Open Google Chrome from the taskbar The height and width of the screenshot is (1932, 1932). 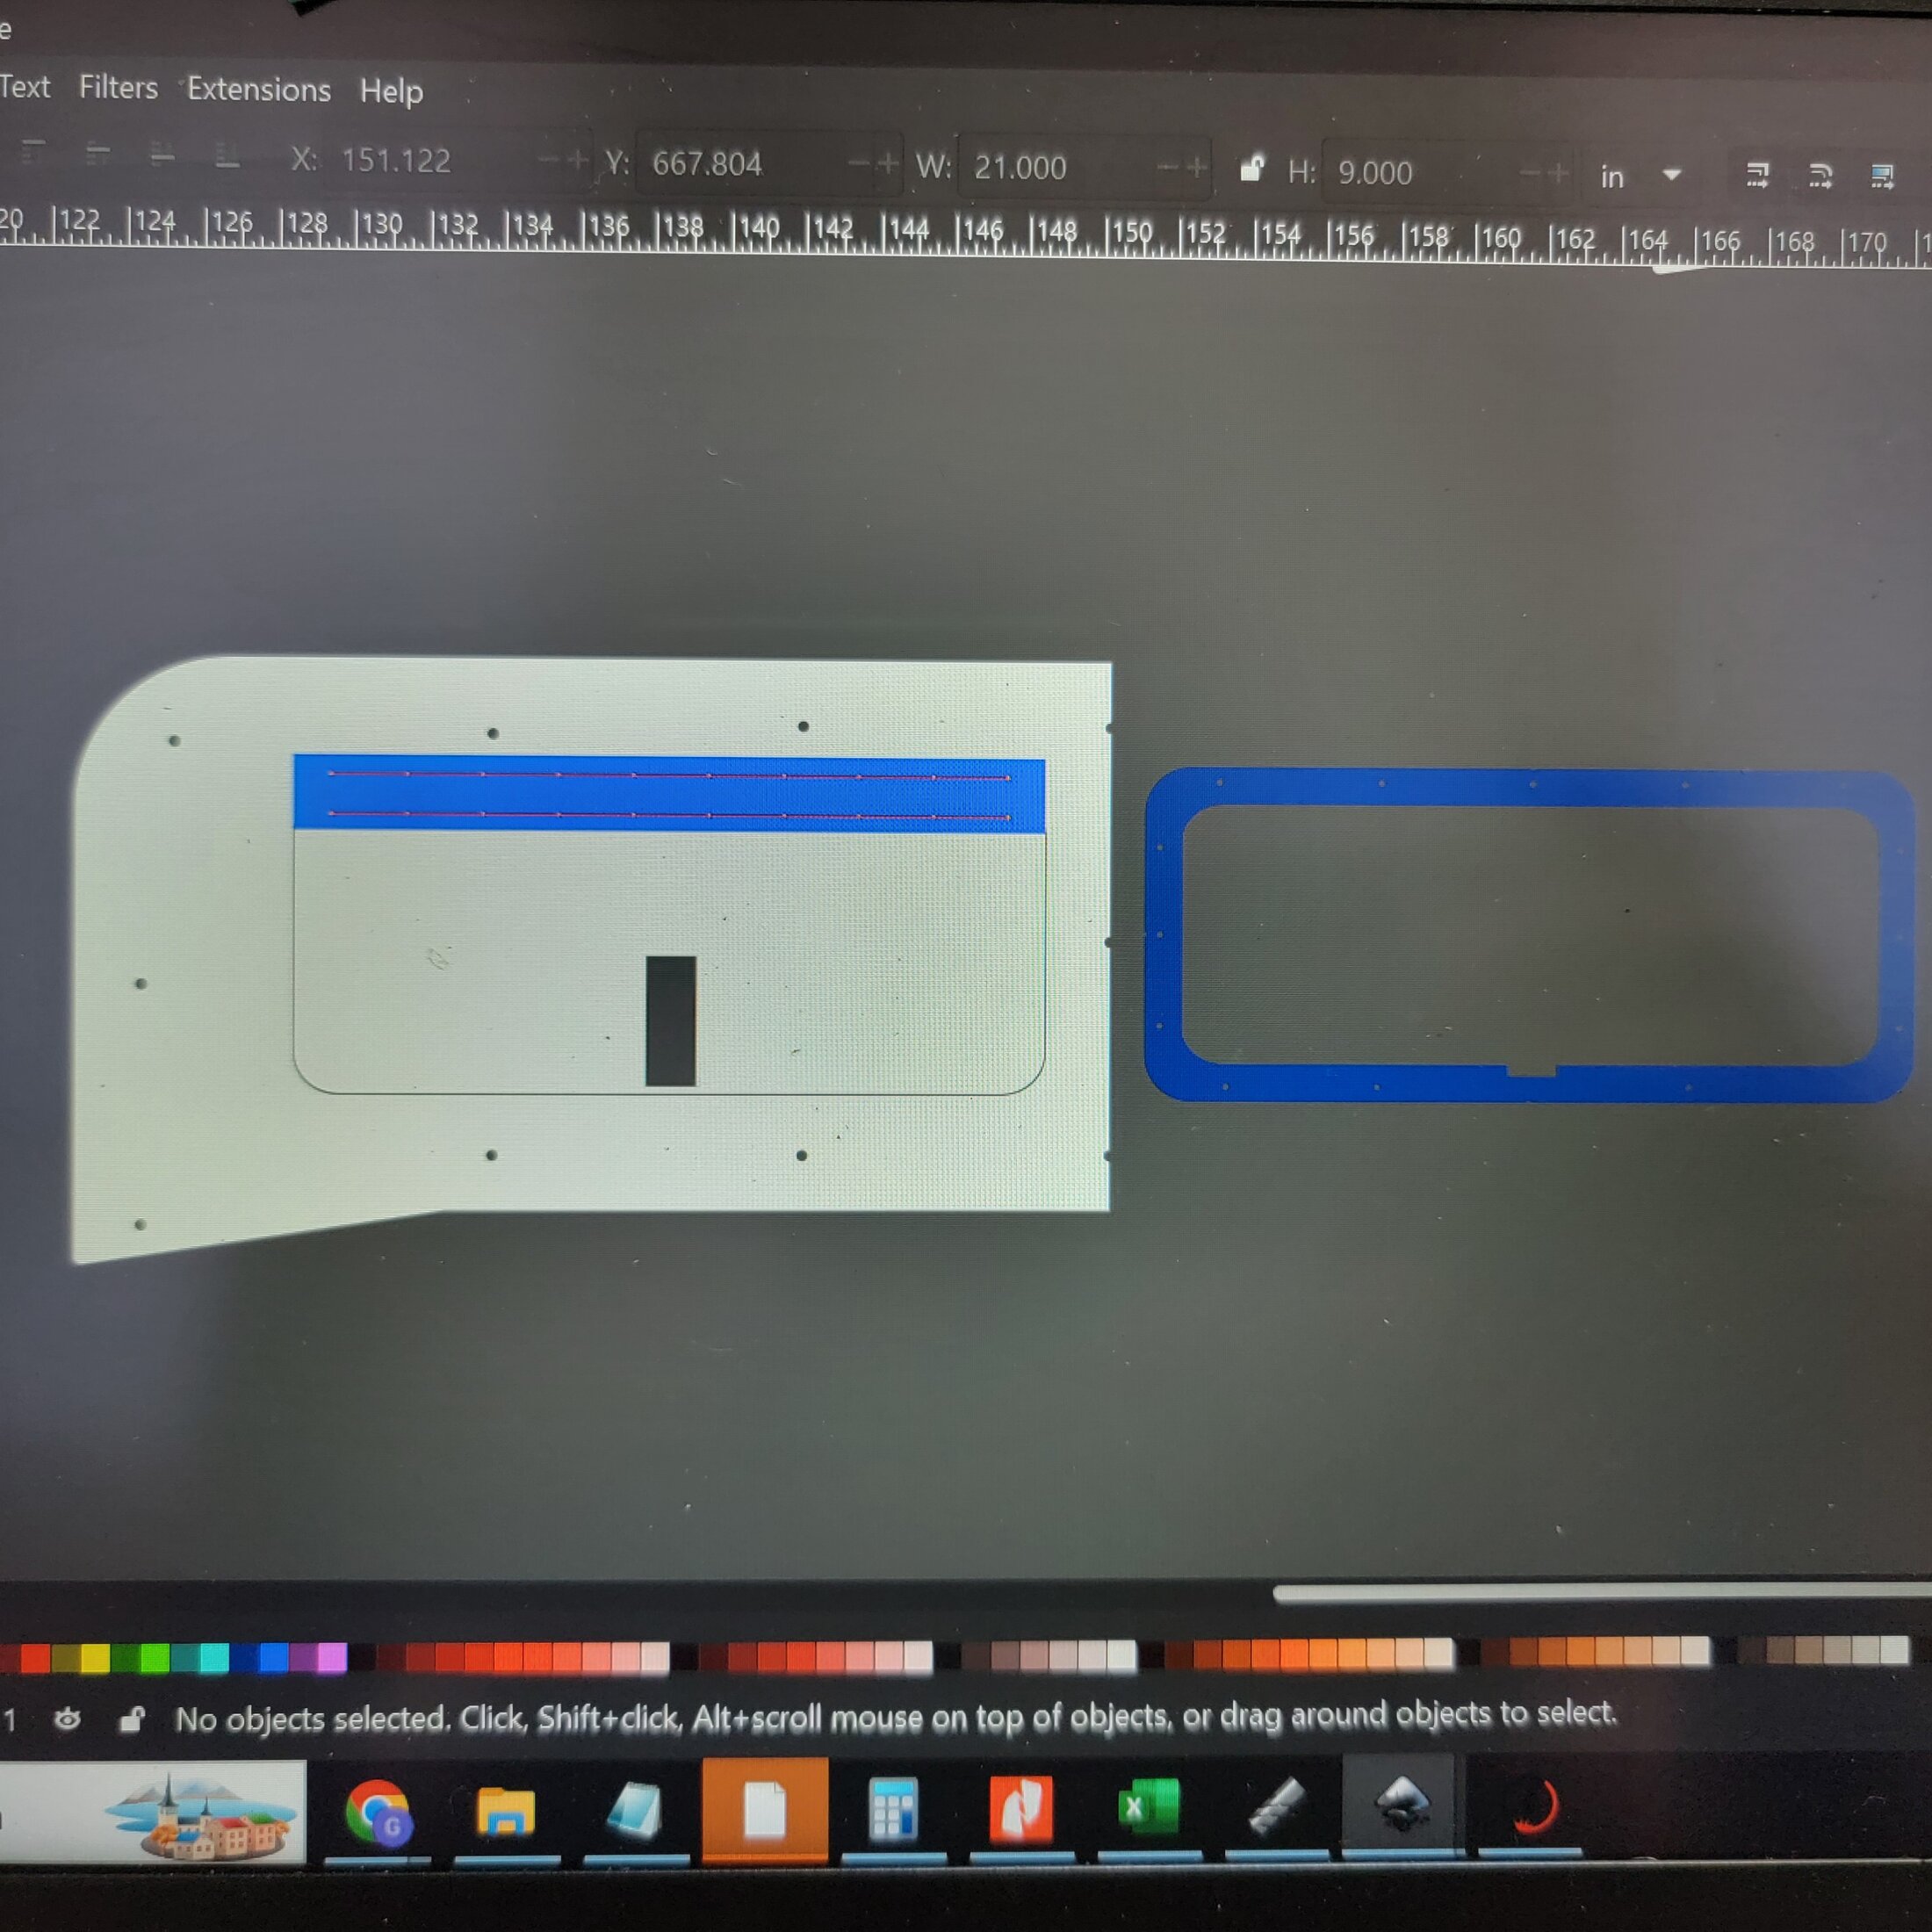[377, 1811]
